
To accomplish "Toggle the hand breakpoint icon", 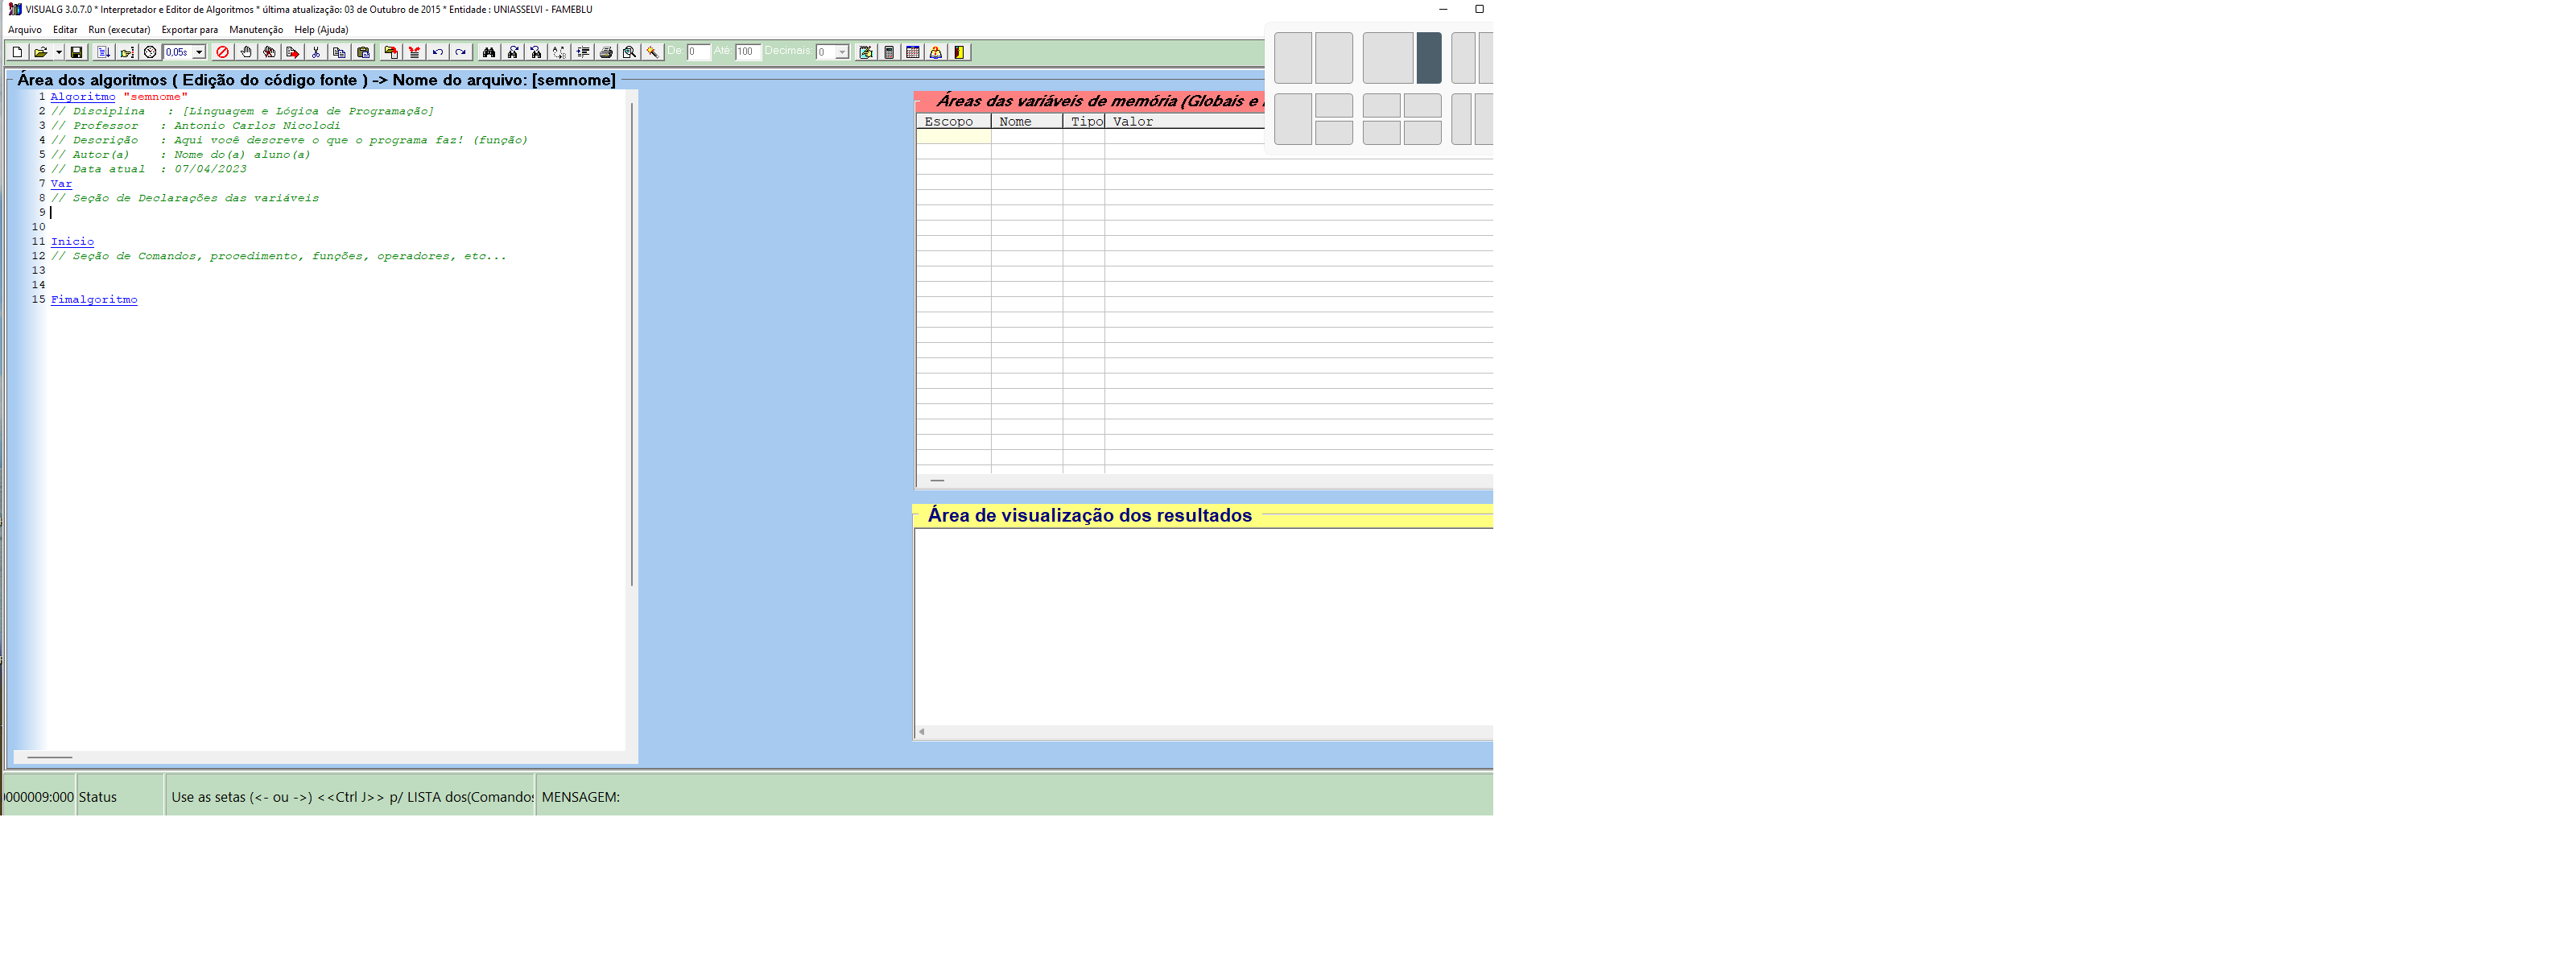I will pos(246,52).
